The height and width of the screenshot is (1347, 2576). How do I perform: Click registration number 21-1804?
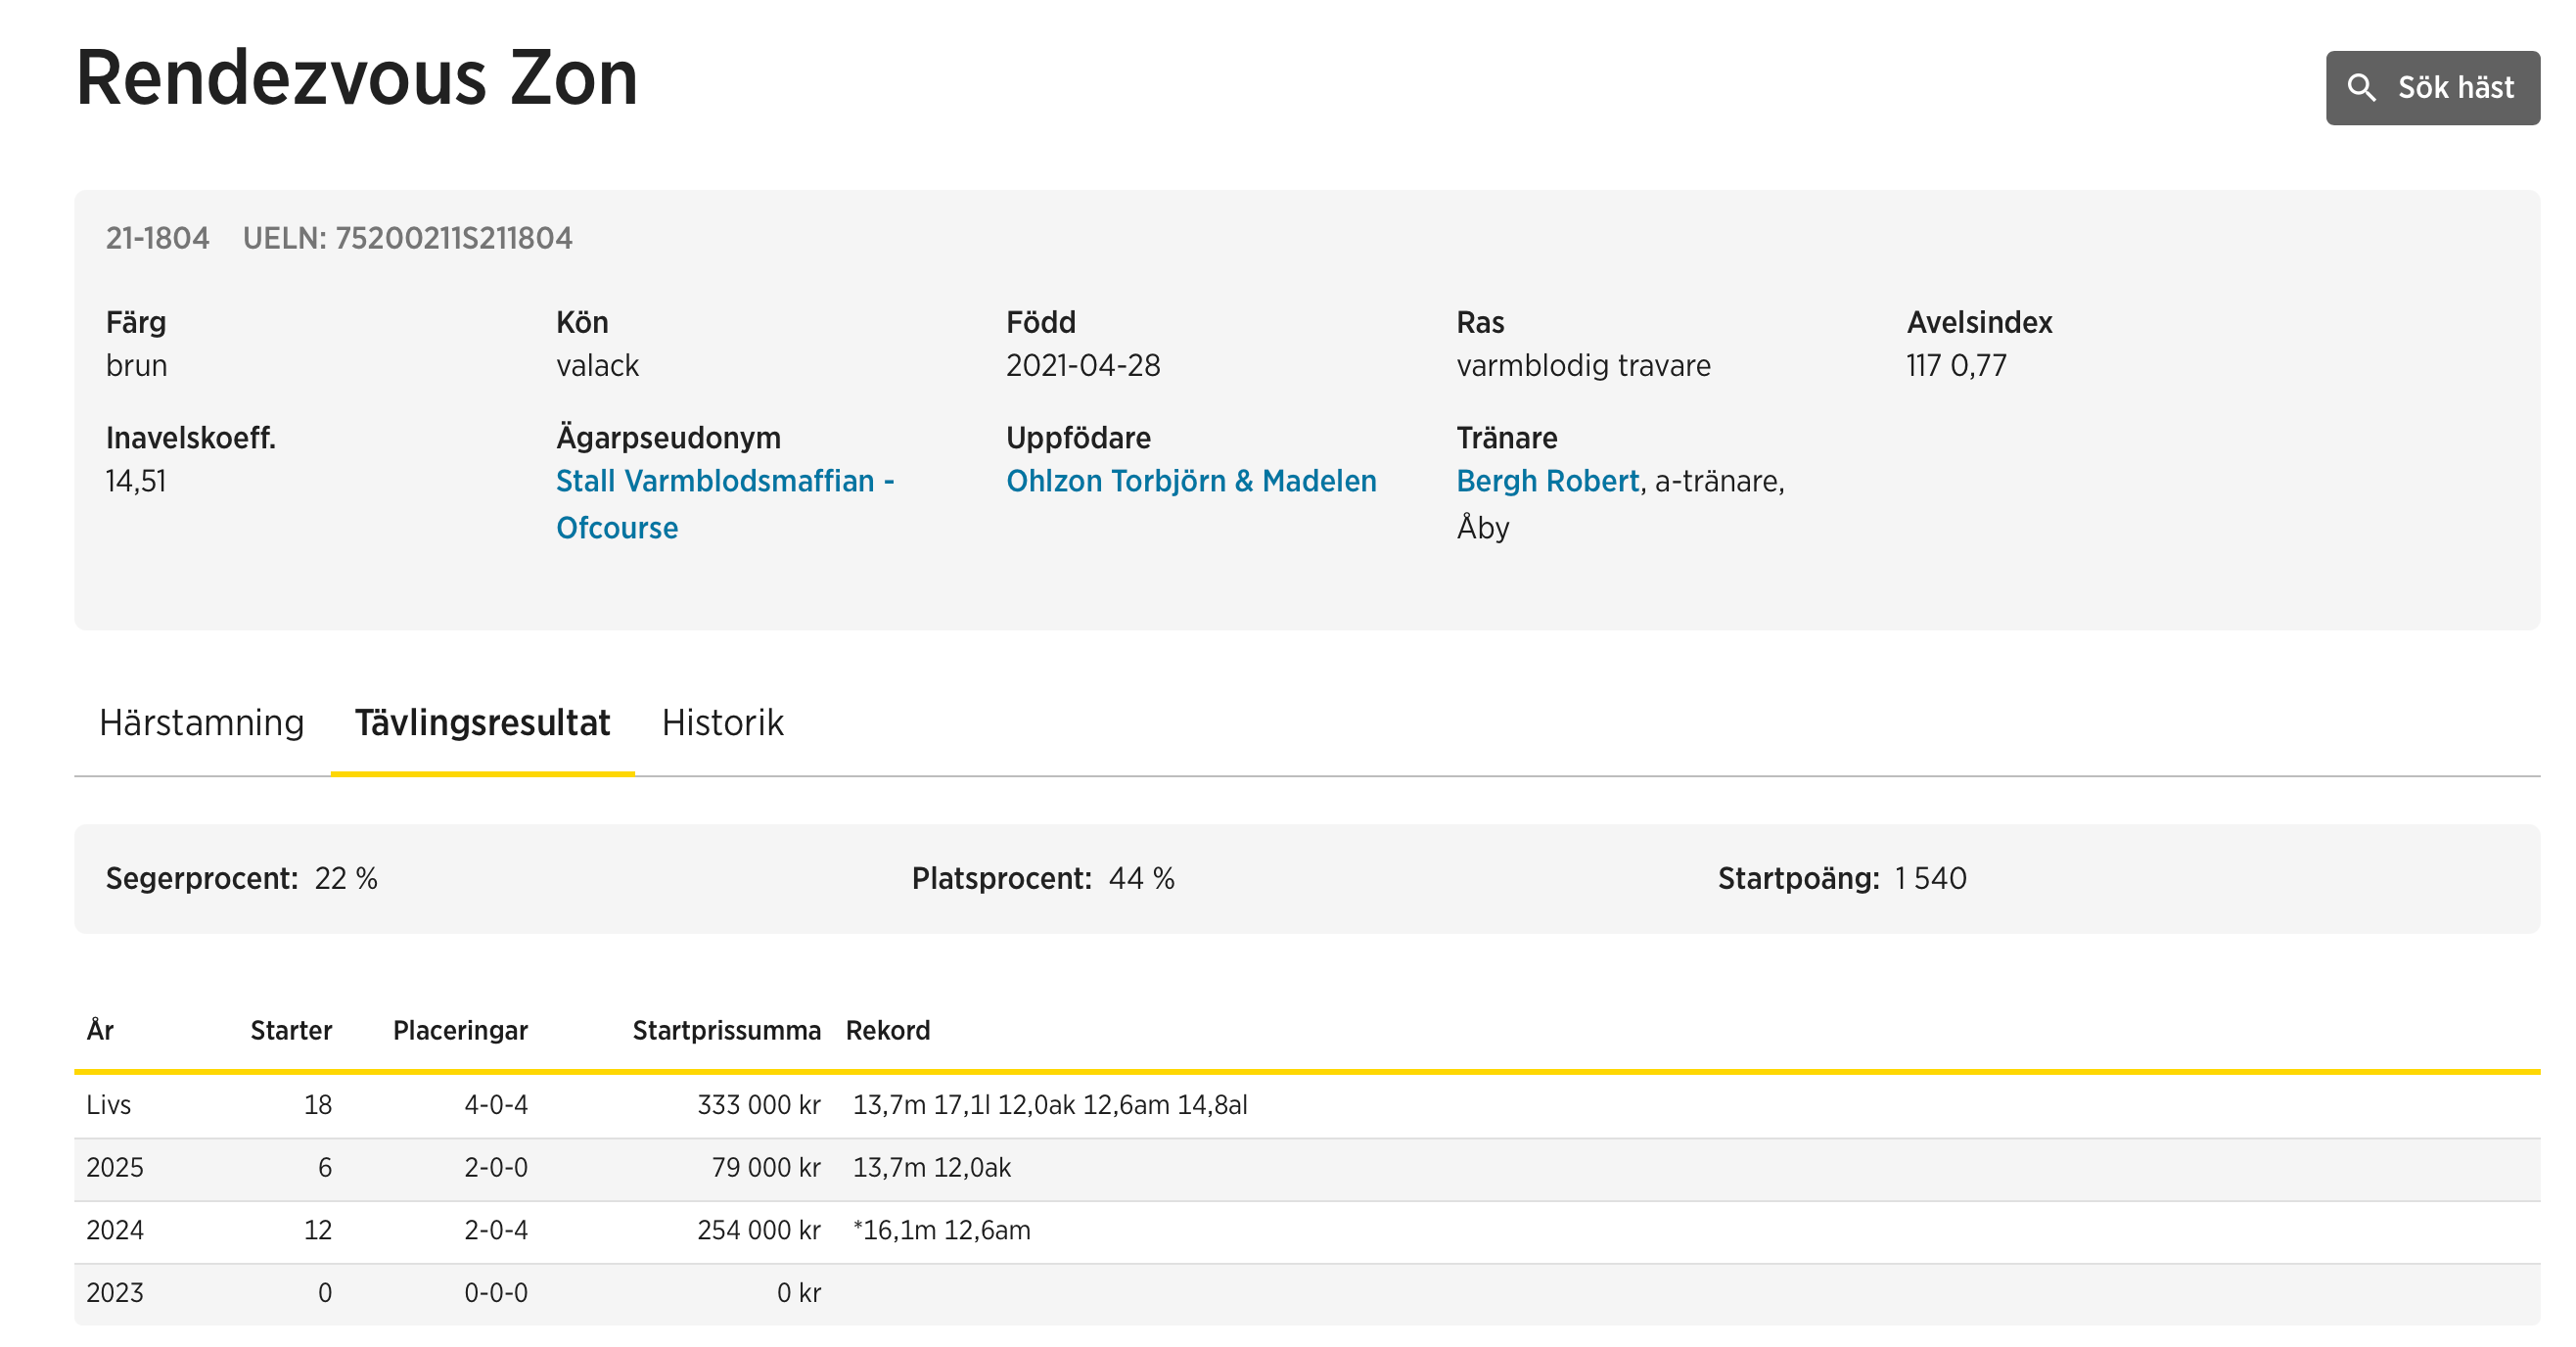pyautogui.click(x=158, y=238)
